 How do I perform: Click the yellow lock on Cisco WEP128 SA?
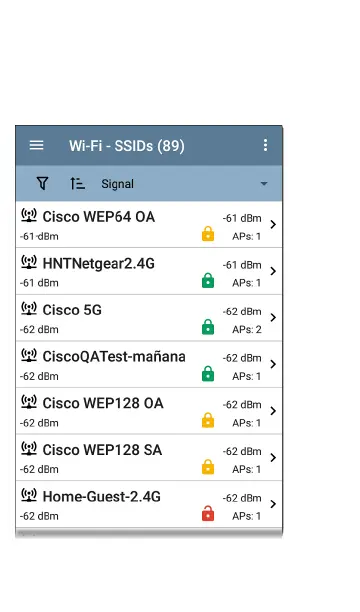pos(208,467)
